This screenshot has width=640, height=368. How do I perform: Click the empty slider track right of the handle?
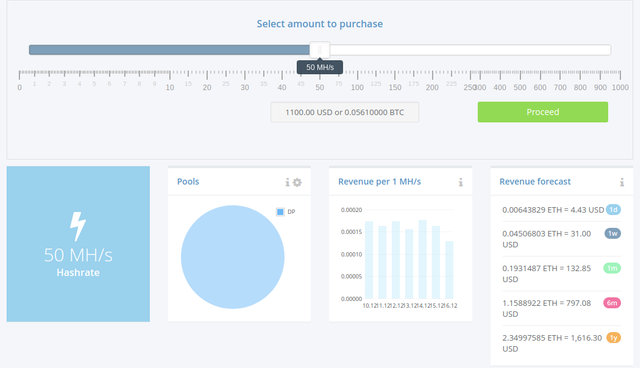[x=470, y=50]
